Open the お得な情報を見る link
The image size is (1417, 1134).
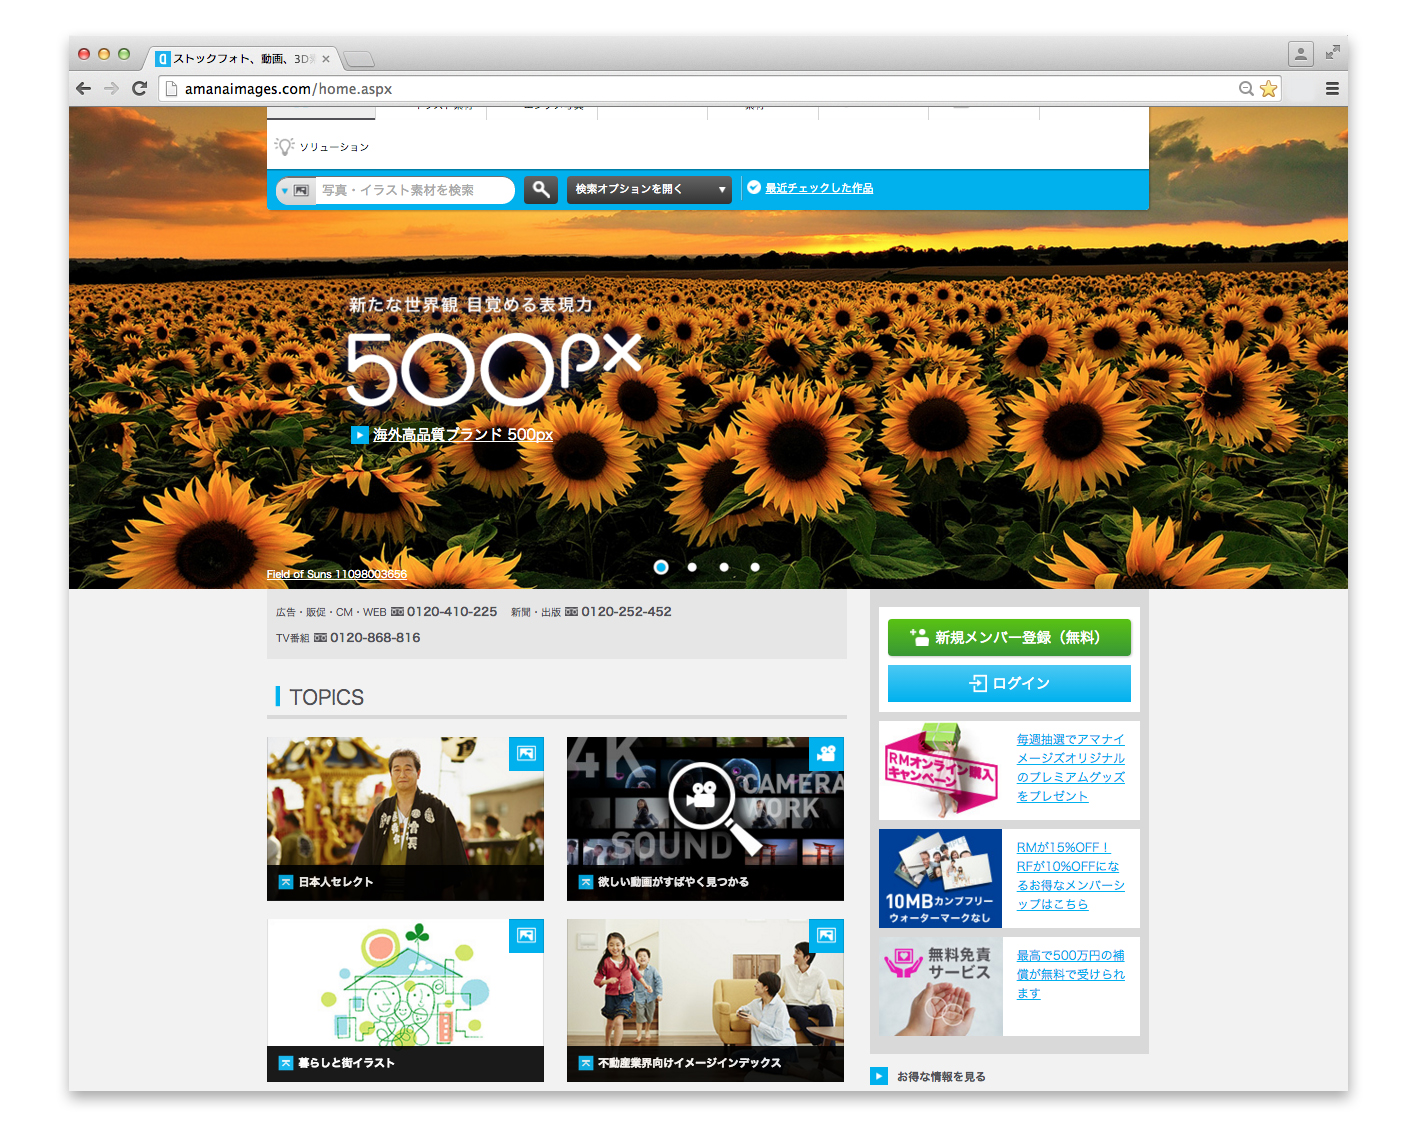point(941,1077)
